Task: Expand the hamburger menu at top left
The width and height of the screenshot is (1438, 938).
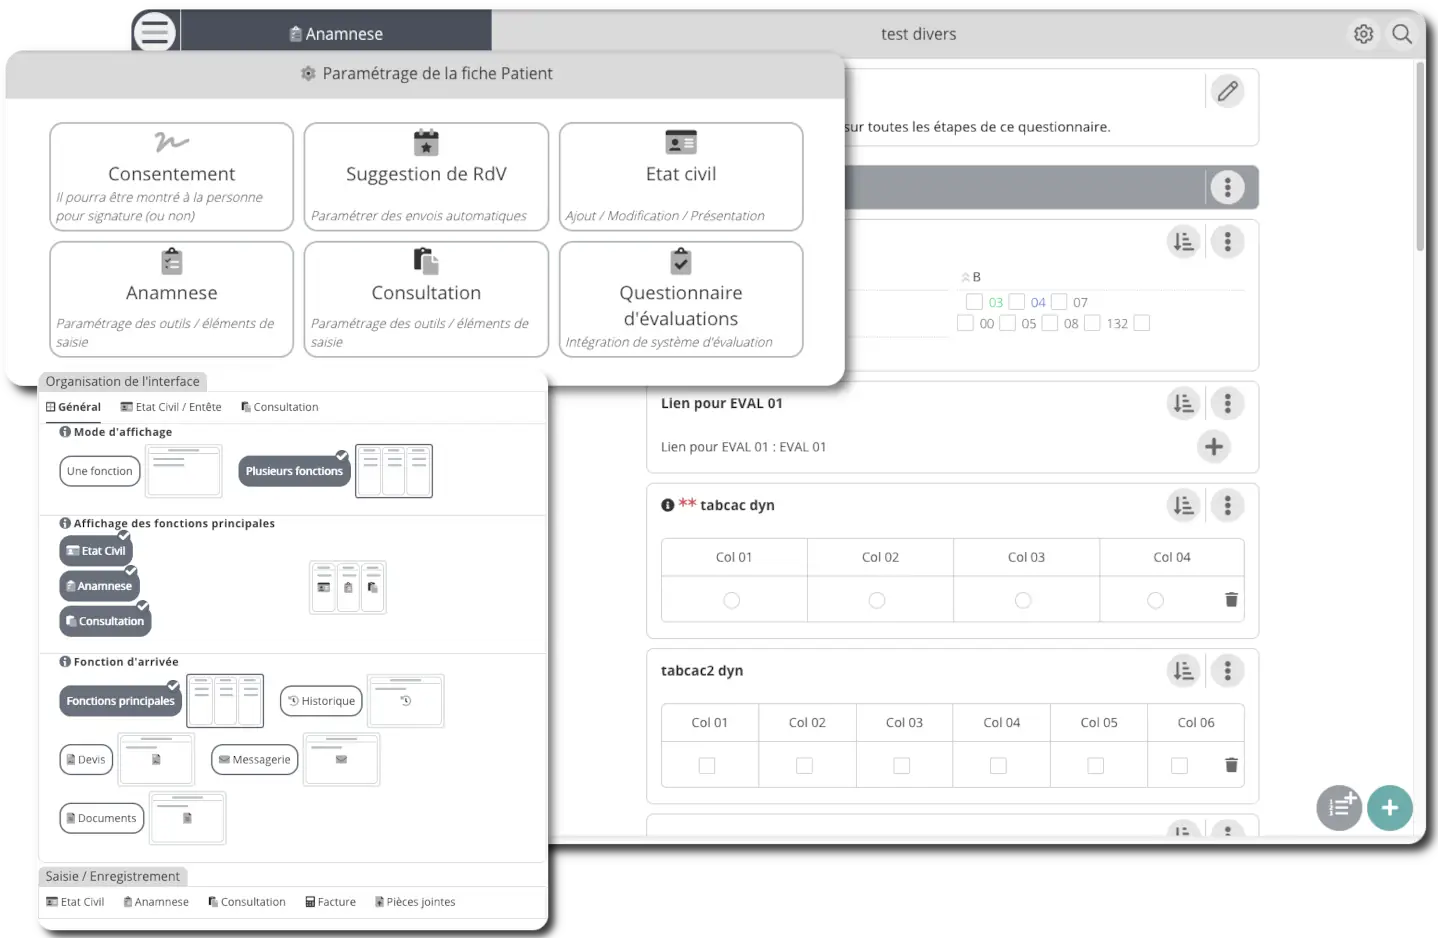Action: 154,31
